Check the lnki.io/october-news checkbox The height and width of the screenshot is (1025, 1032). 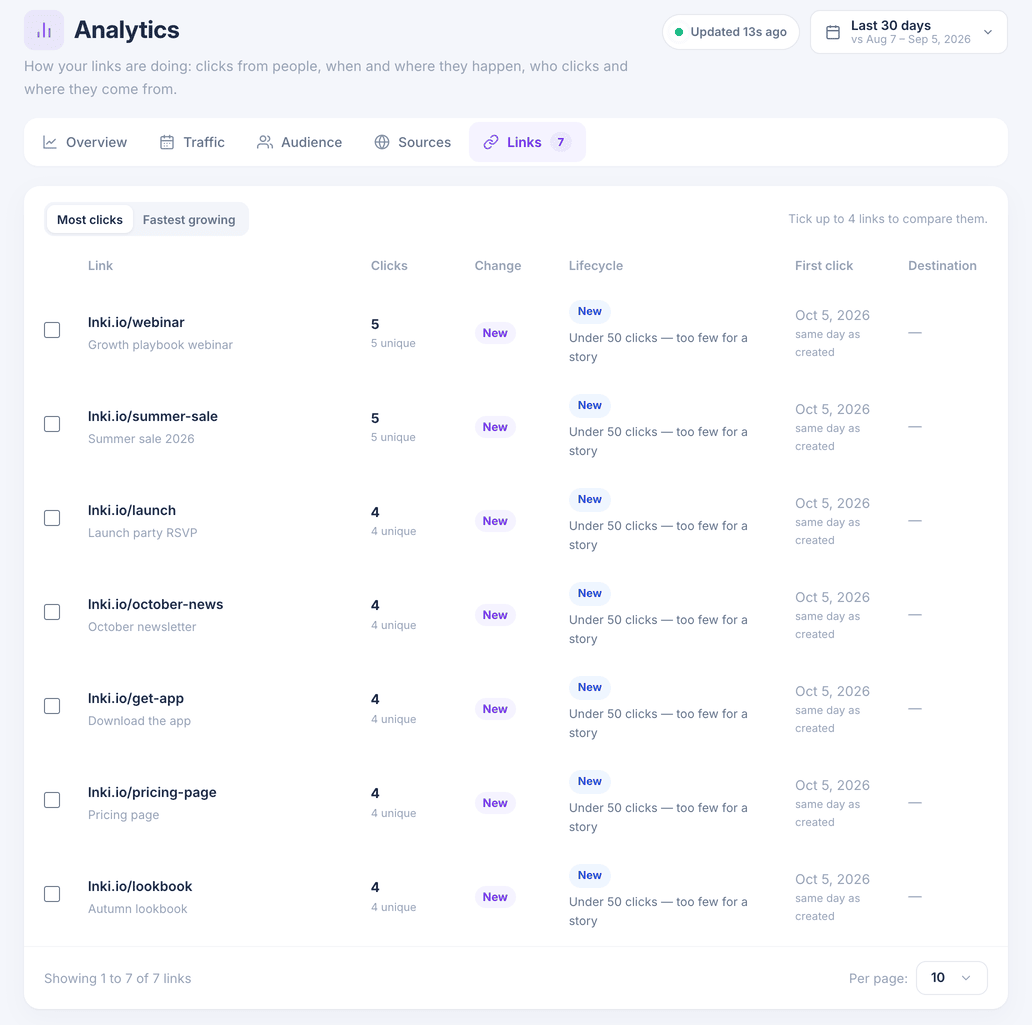52,612
